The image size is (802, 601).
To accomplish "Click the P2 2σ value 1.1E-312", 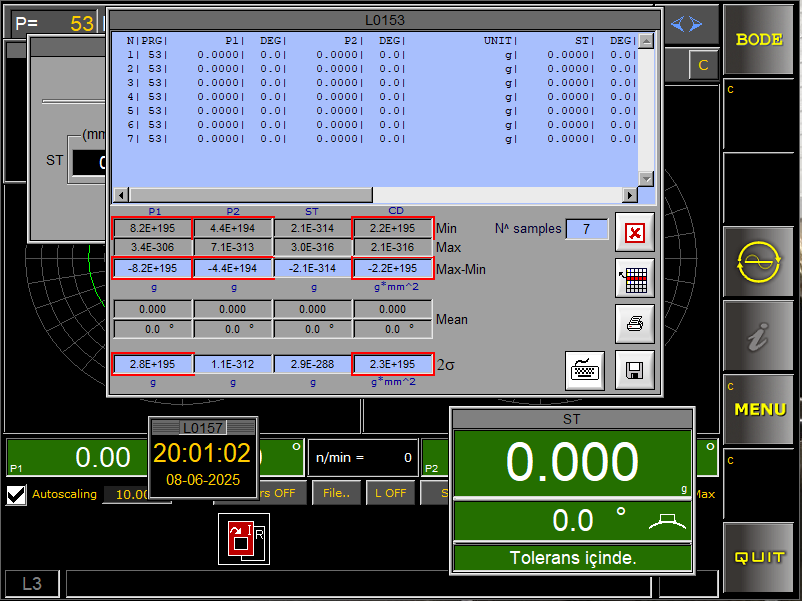I will [233, 364].
